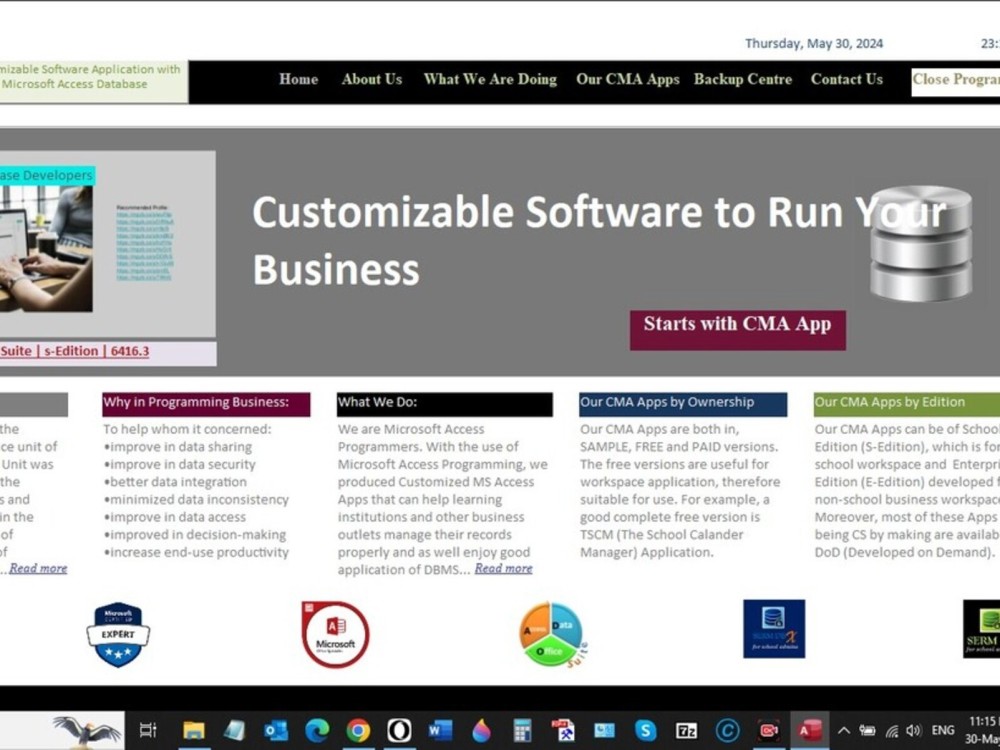1000x750 pixels.
Task: Open Suite s-Edition 6416.3 link
Action: [75, 351]
